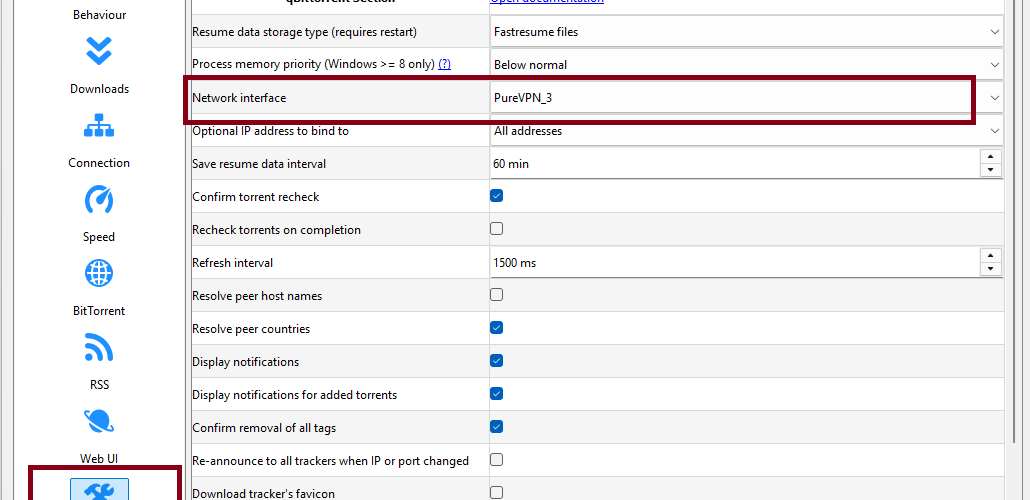
Task: Switch to Behaviour settings label
Action: tap(99, 14)
